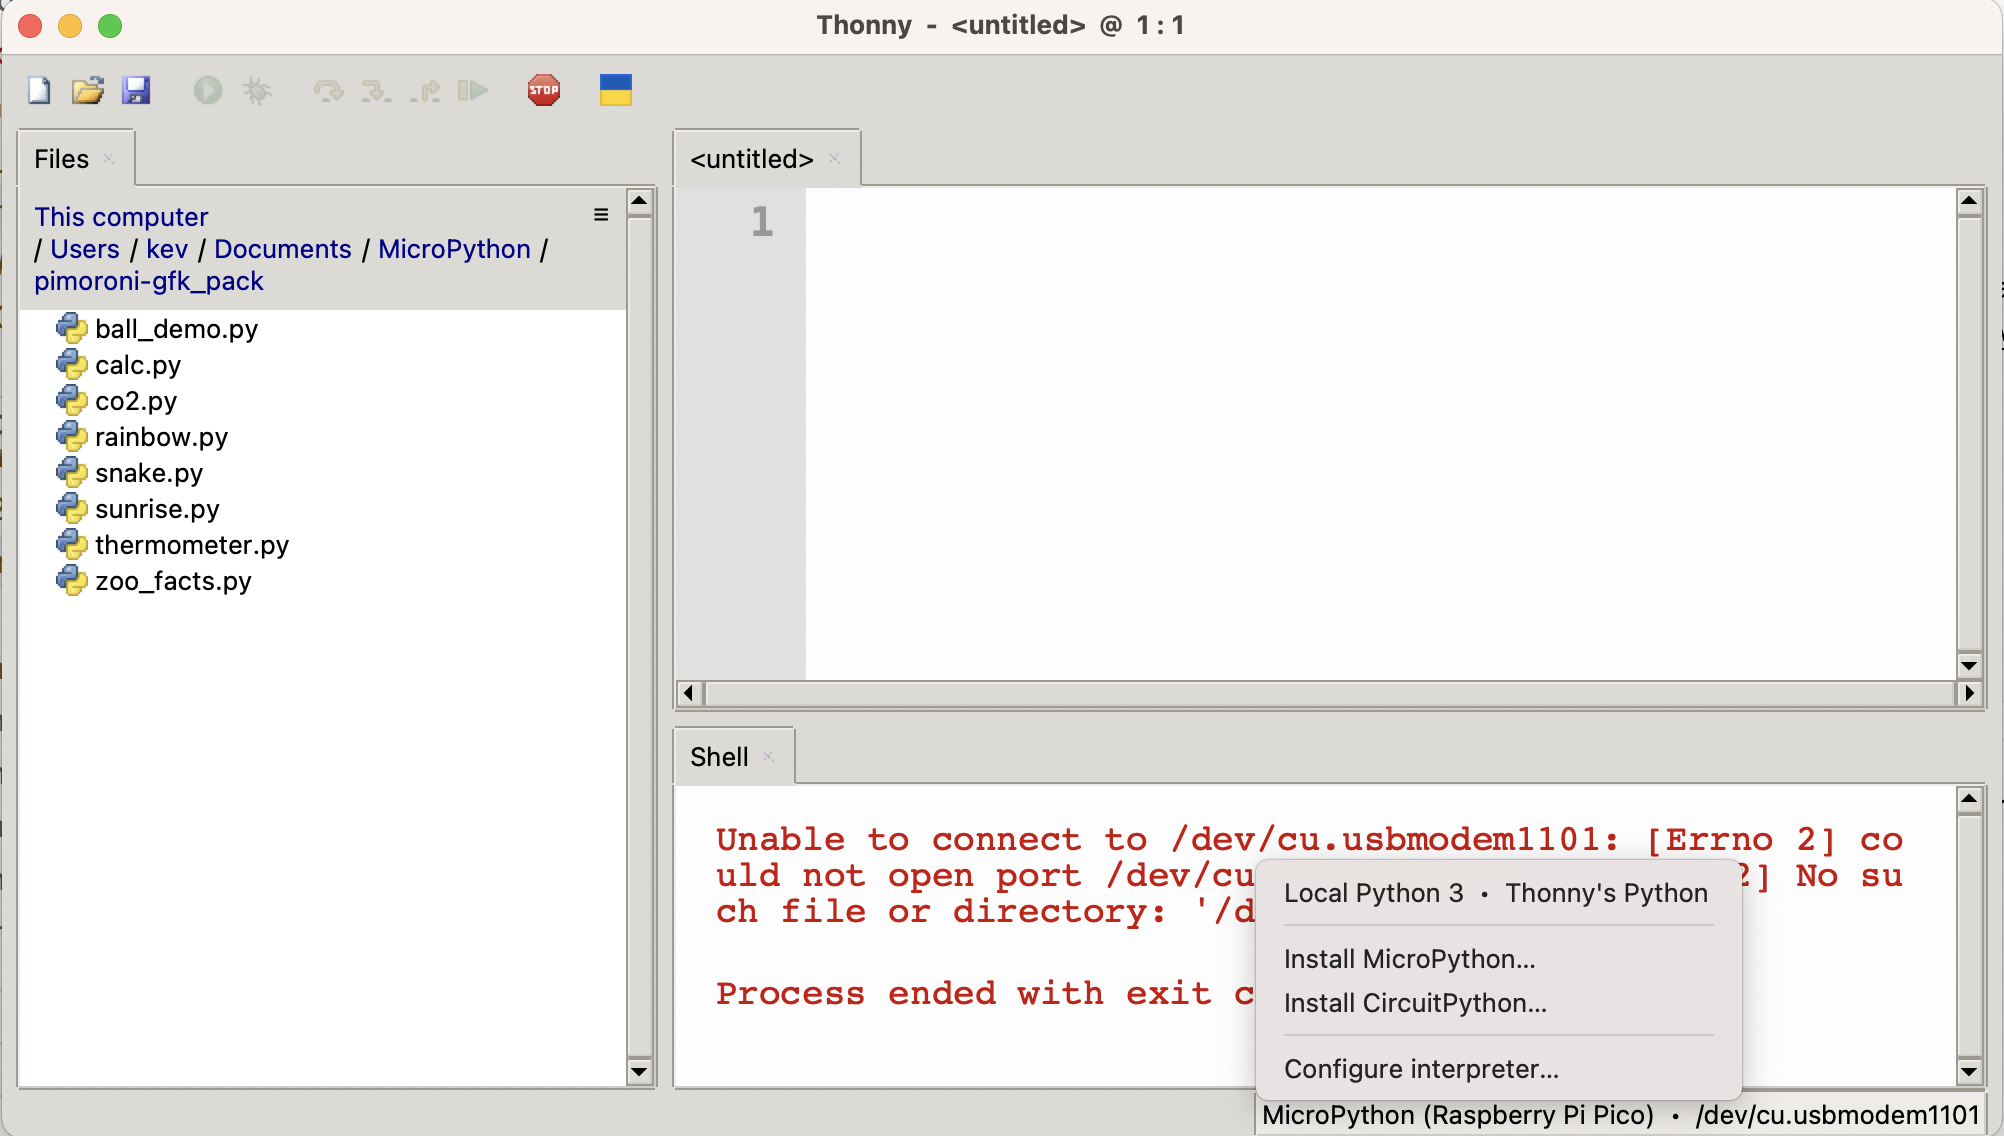Click the Files panel scroll down arrow
2004x1136 pixels.
[639, 1072]
